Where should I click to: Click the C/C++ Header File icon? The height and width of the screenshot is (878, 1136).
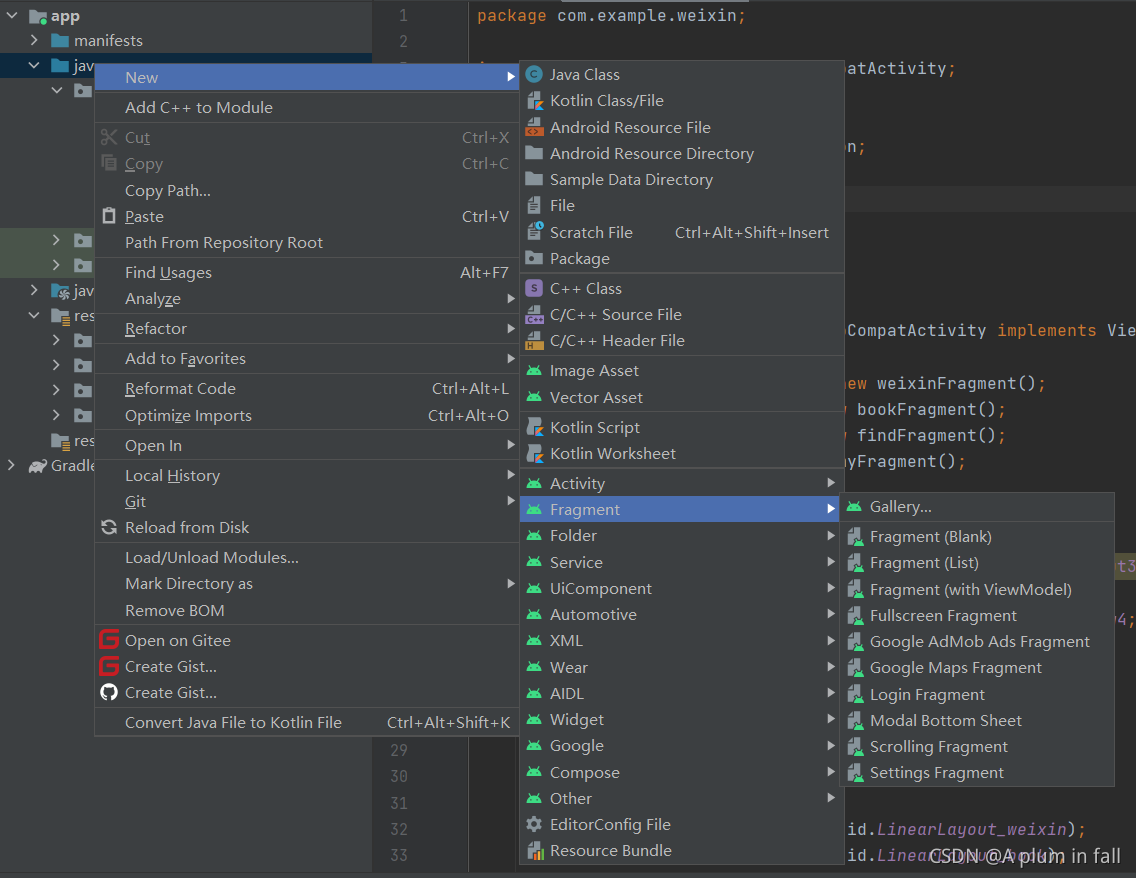pos(534,340)
